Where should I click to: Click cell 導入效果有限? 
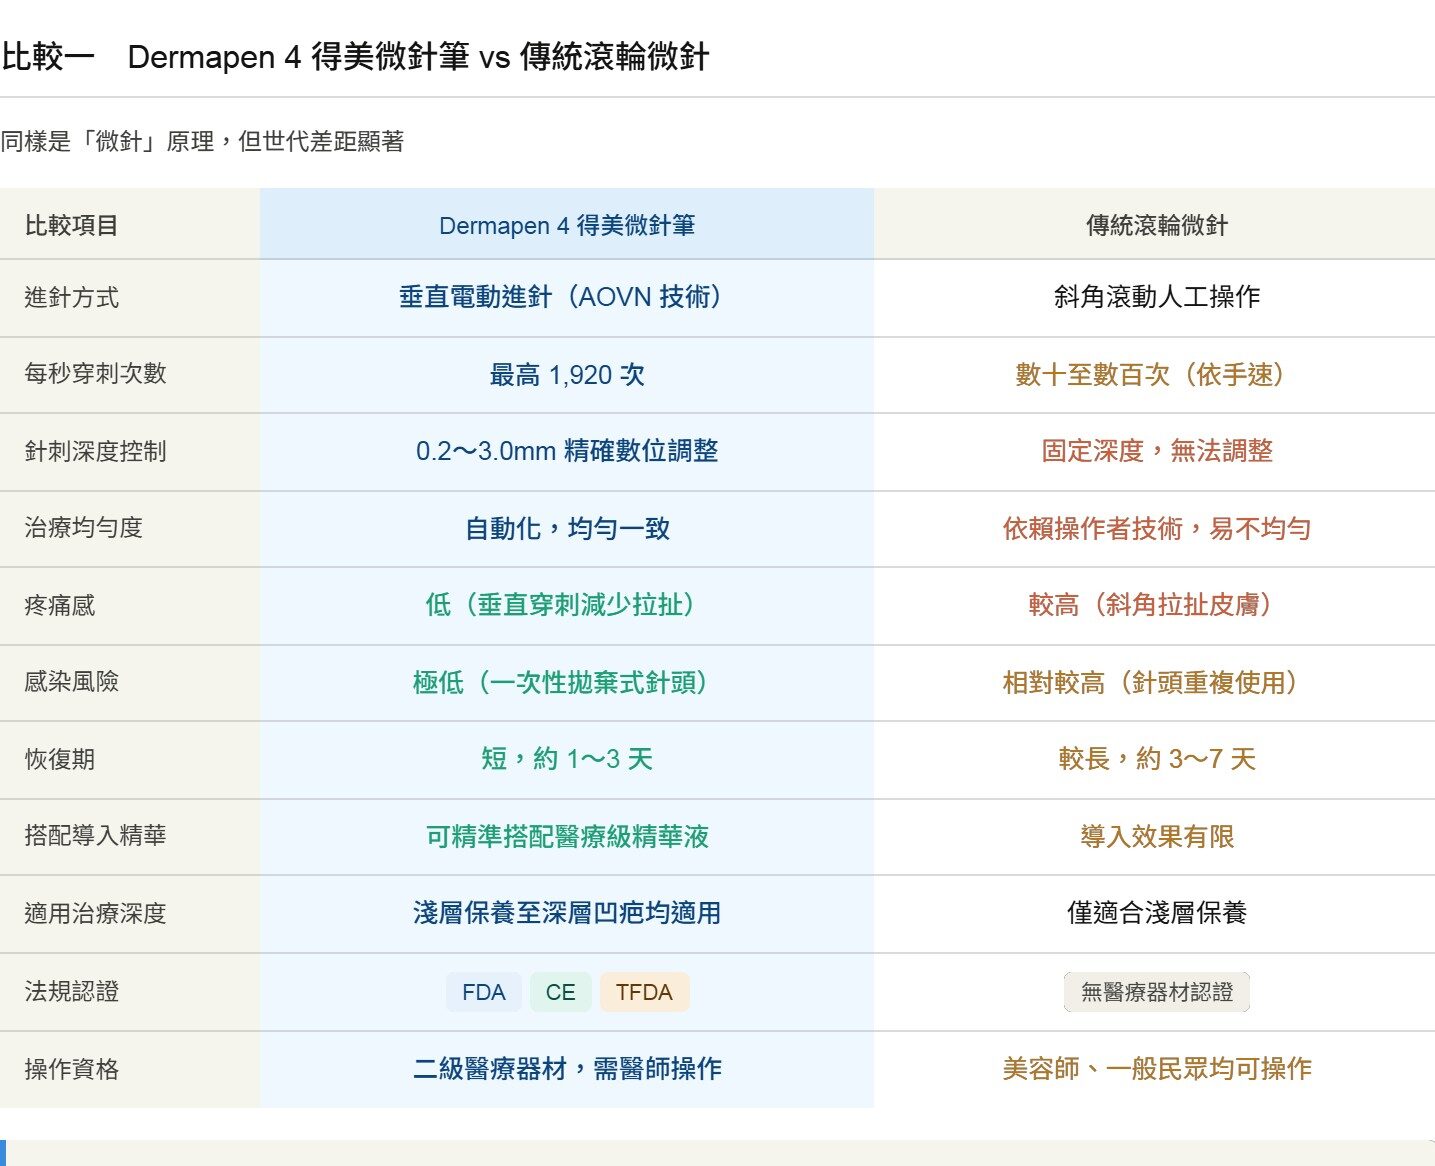[1155, 837]
